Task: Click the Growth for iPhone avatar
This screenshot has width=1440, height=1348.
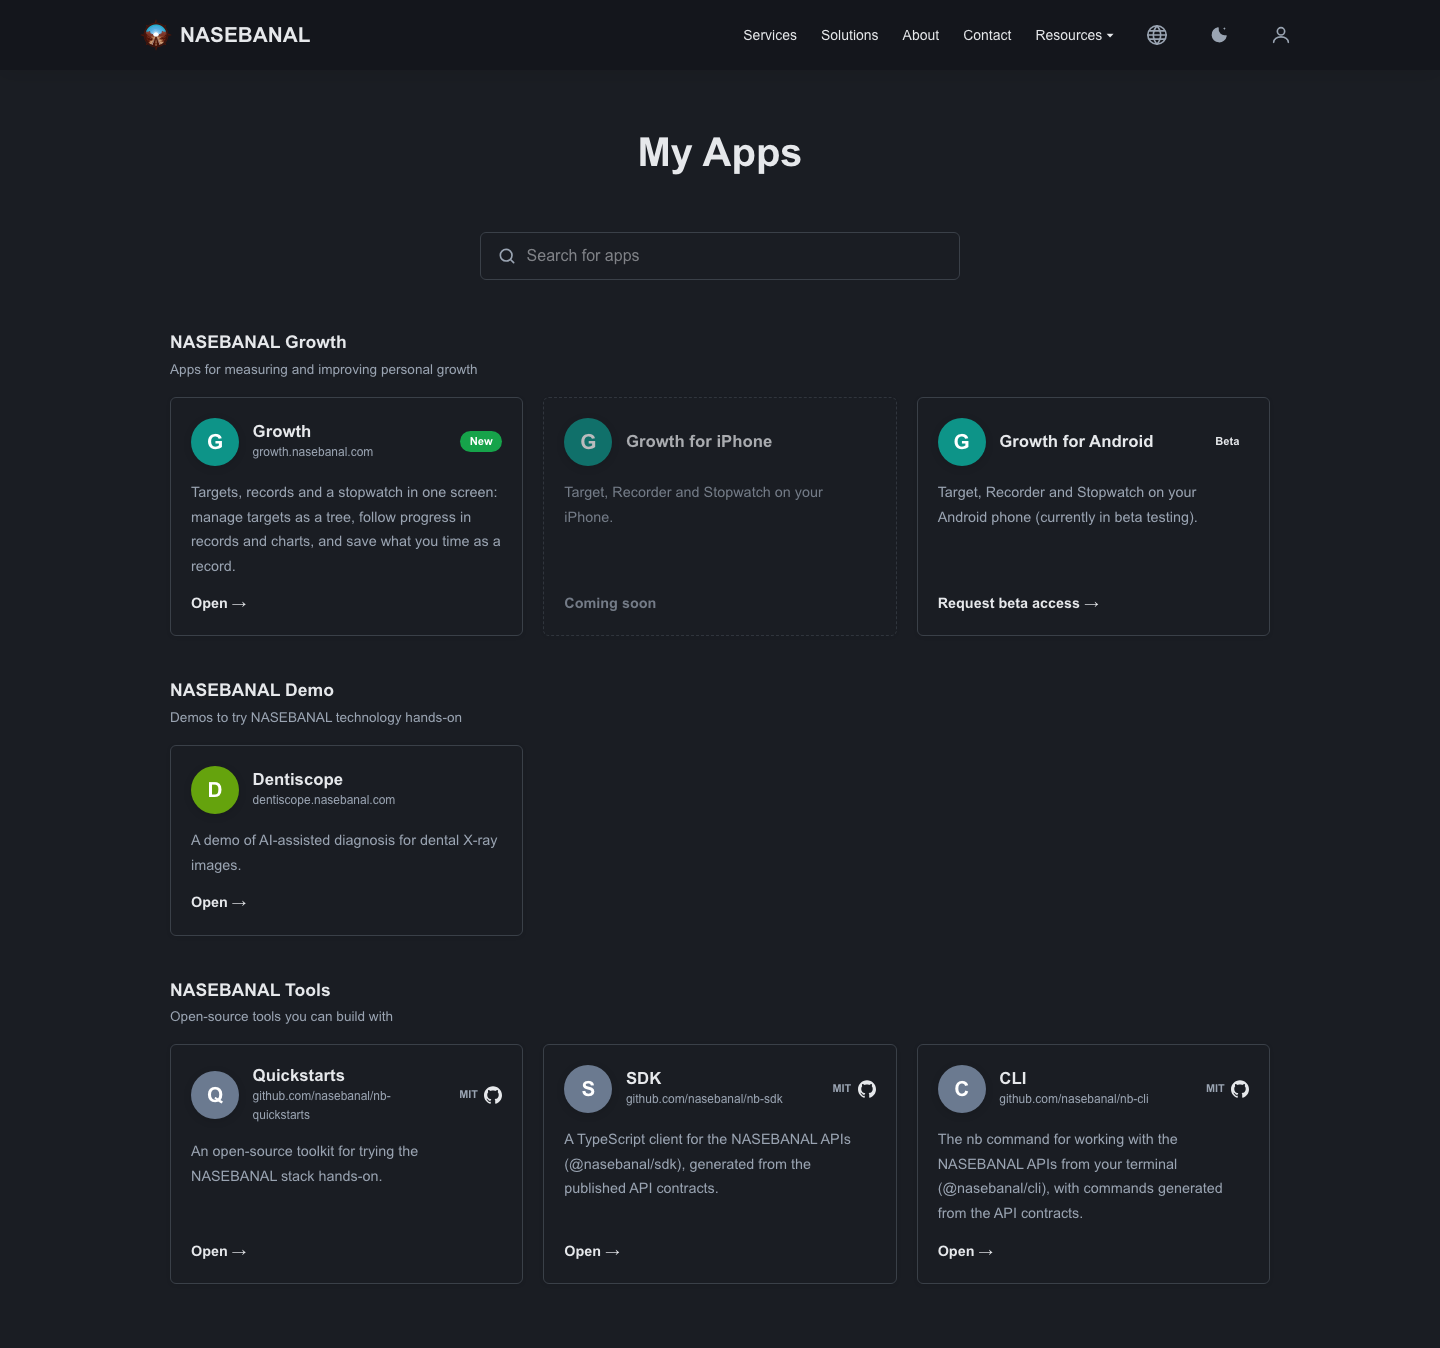Action: click(x=588, y=442)
